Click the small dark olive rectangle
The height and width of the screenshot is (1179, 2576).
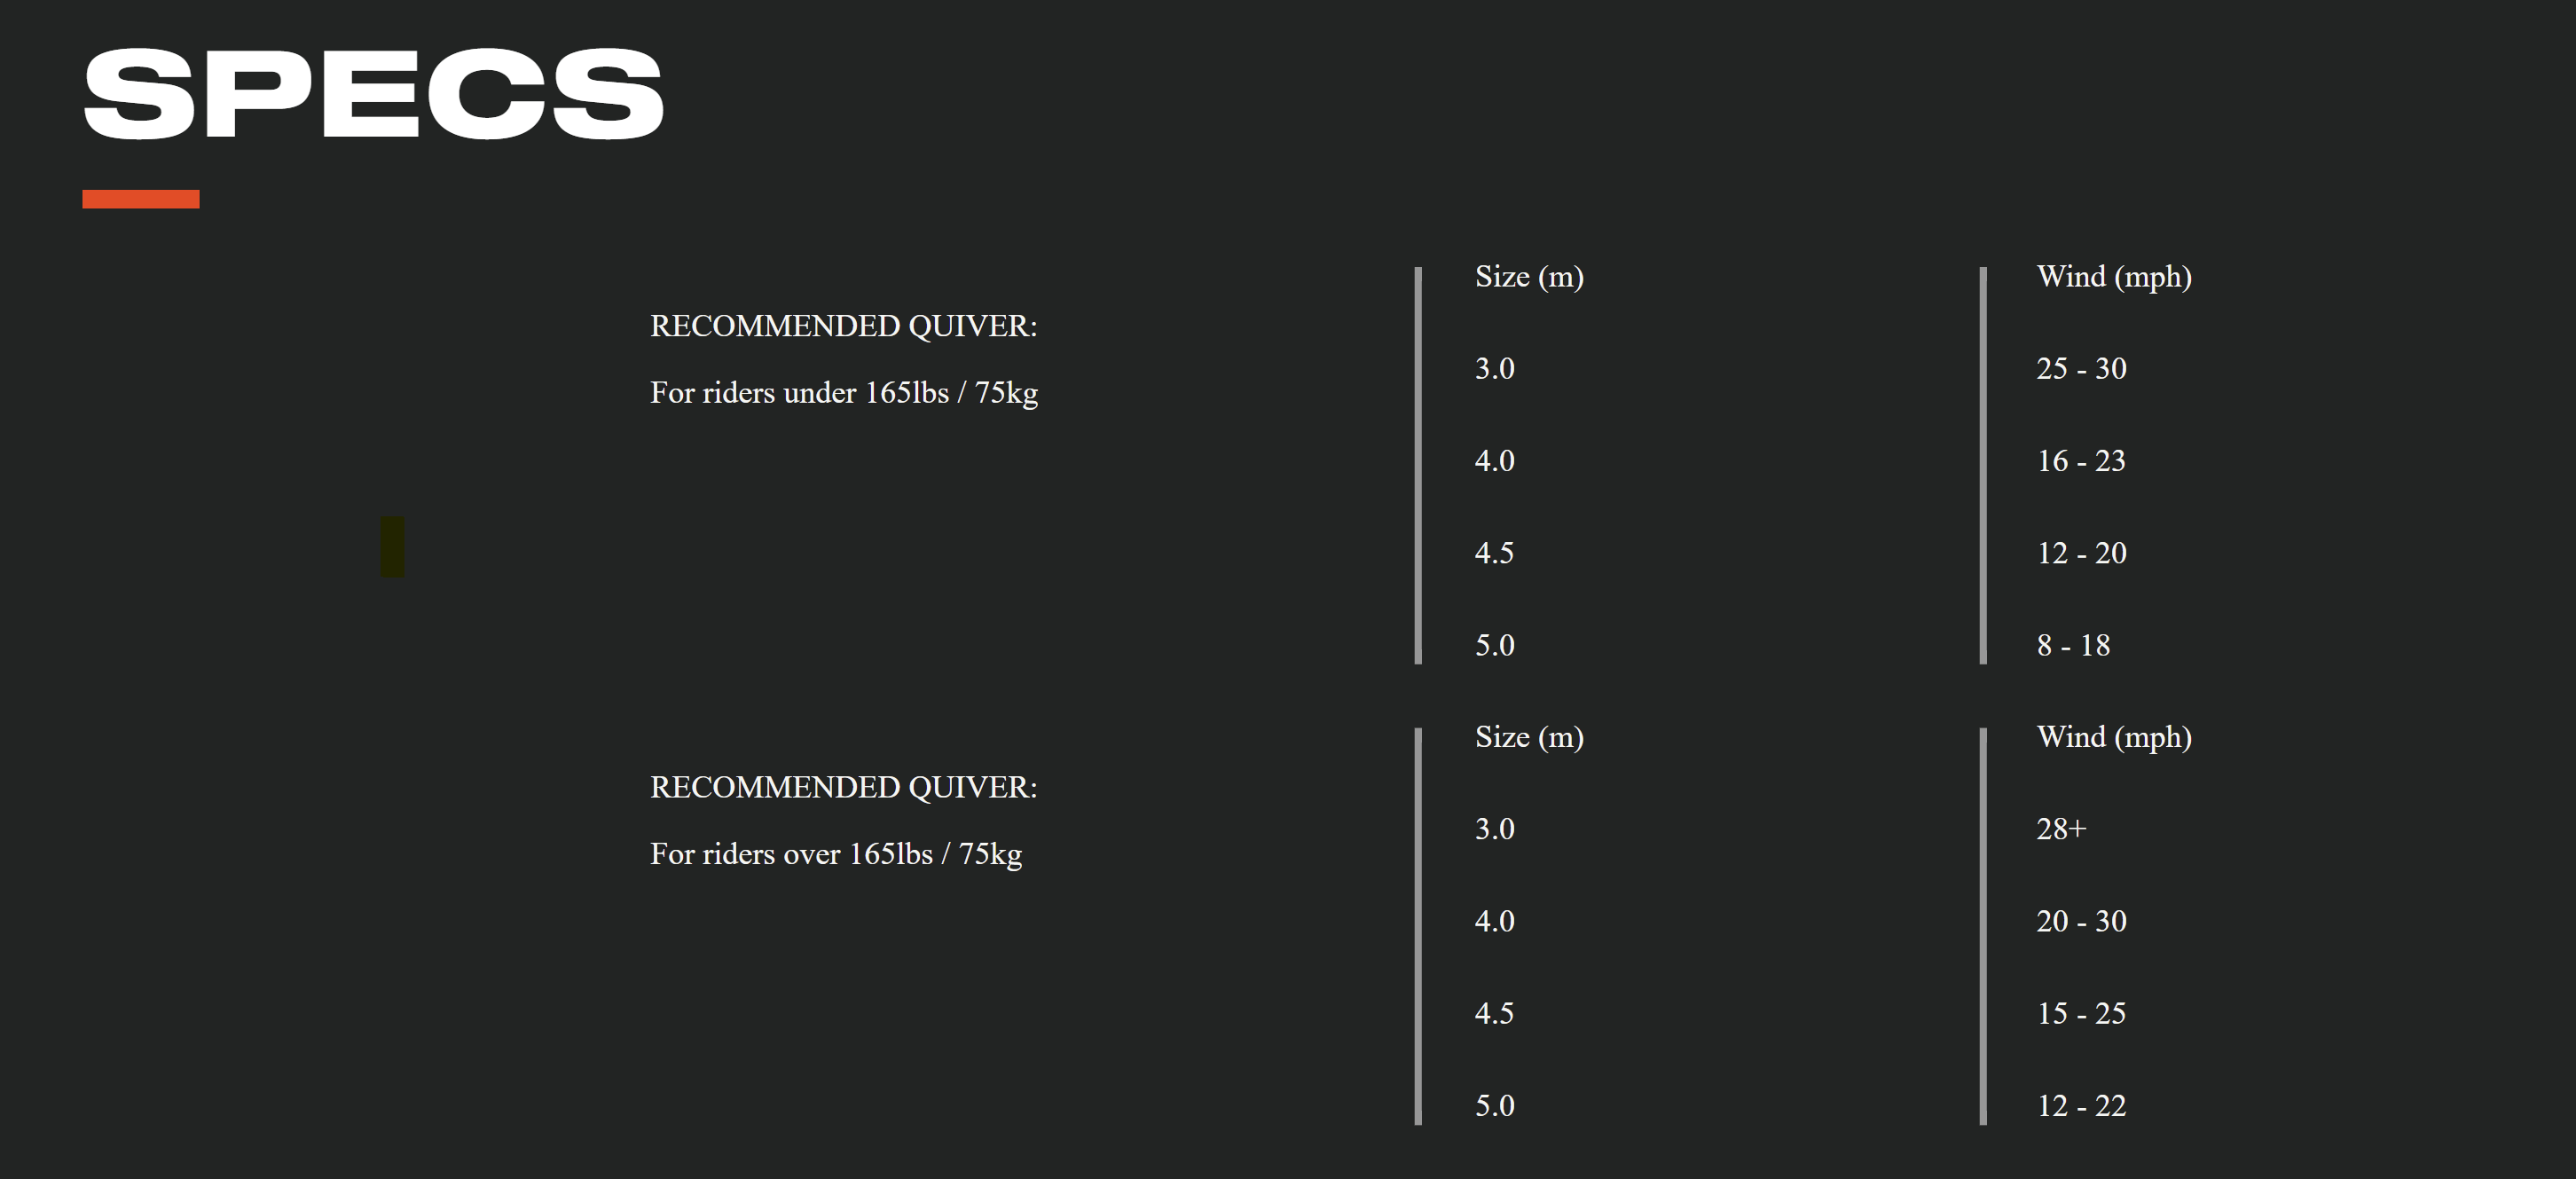coord(392,546)
